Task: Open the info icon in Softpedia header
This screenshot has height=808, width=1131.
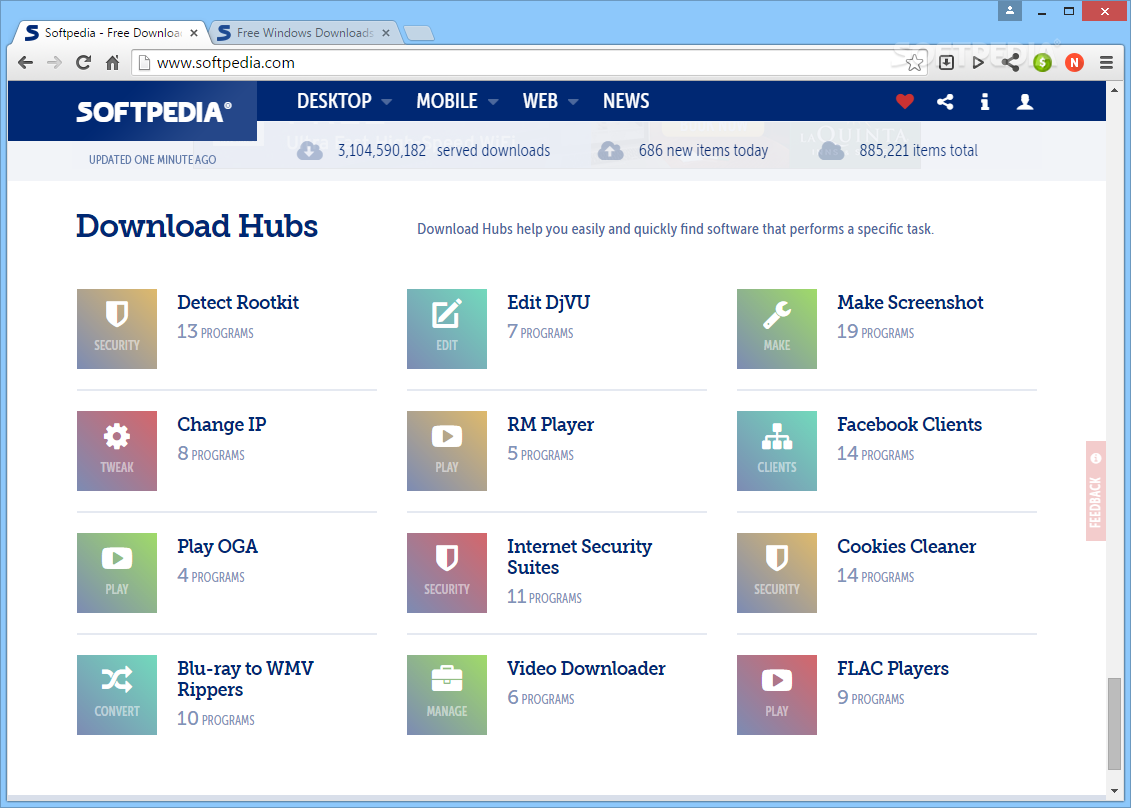Action: 985,102
